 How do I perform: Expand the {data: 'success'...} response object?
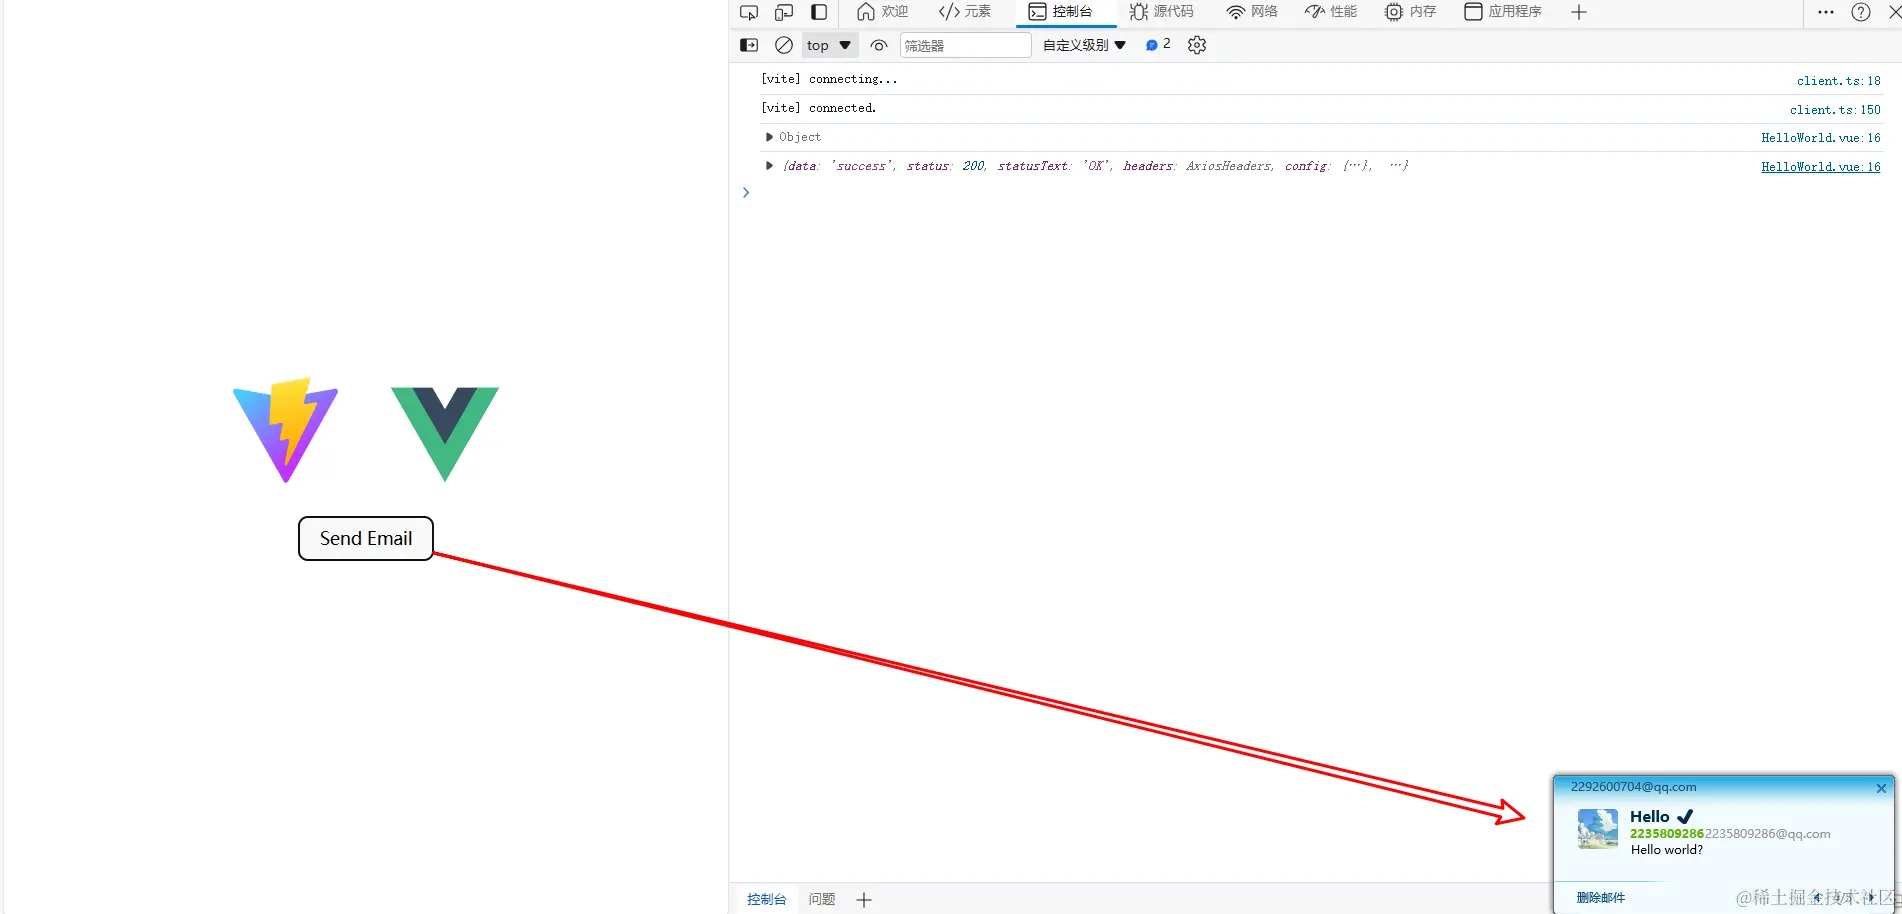[x=769, y=166]
